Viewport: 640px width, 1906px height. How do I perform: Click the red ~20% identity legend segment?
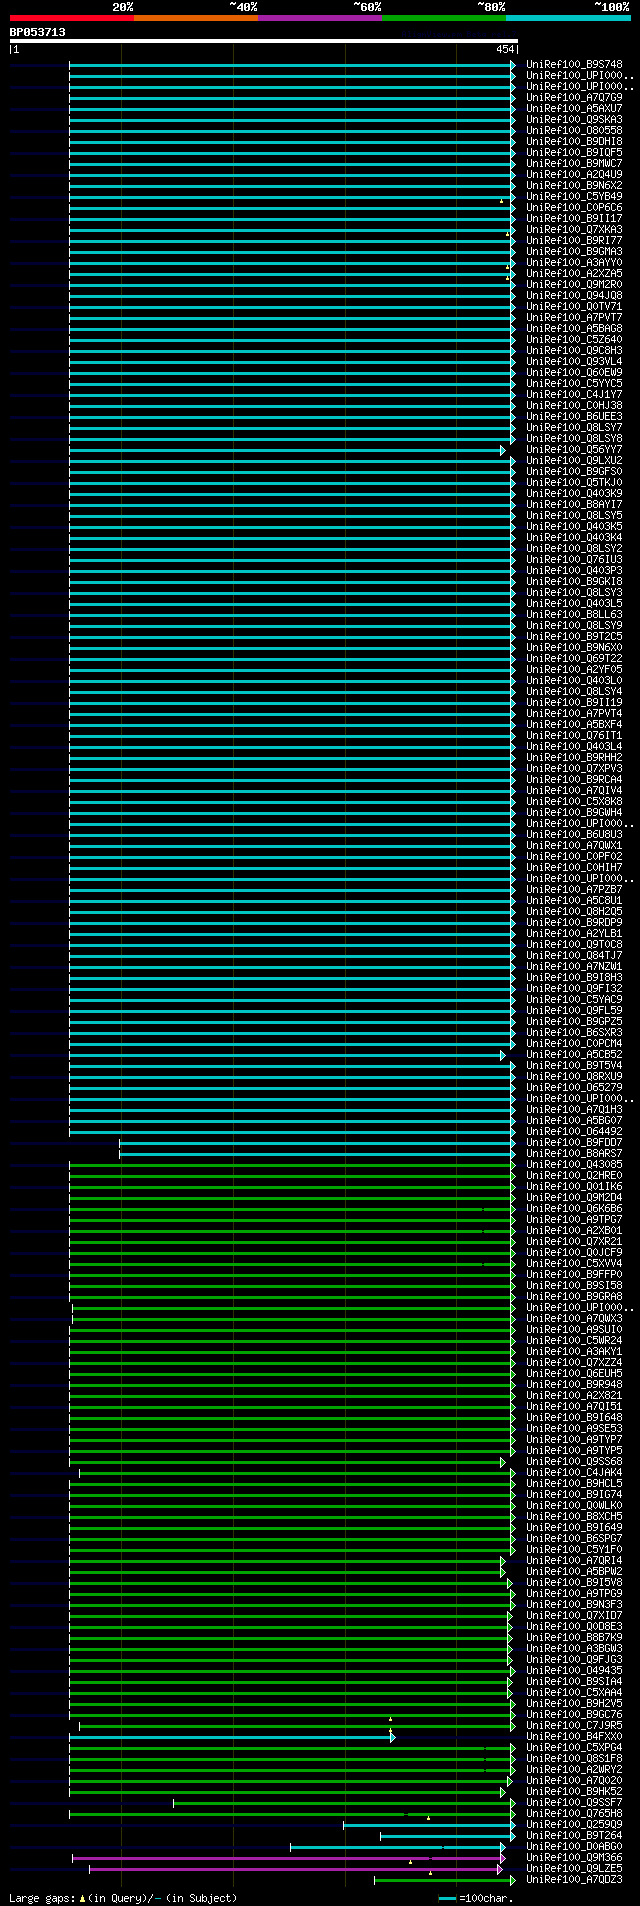point(72,18)
